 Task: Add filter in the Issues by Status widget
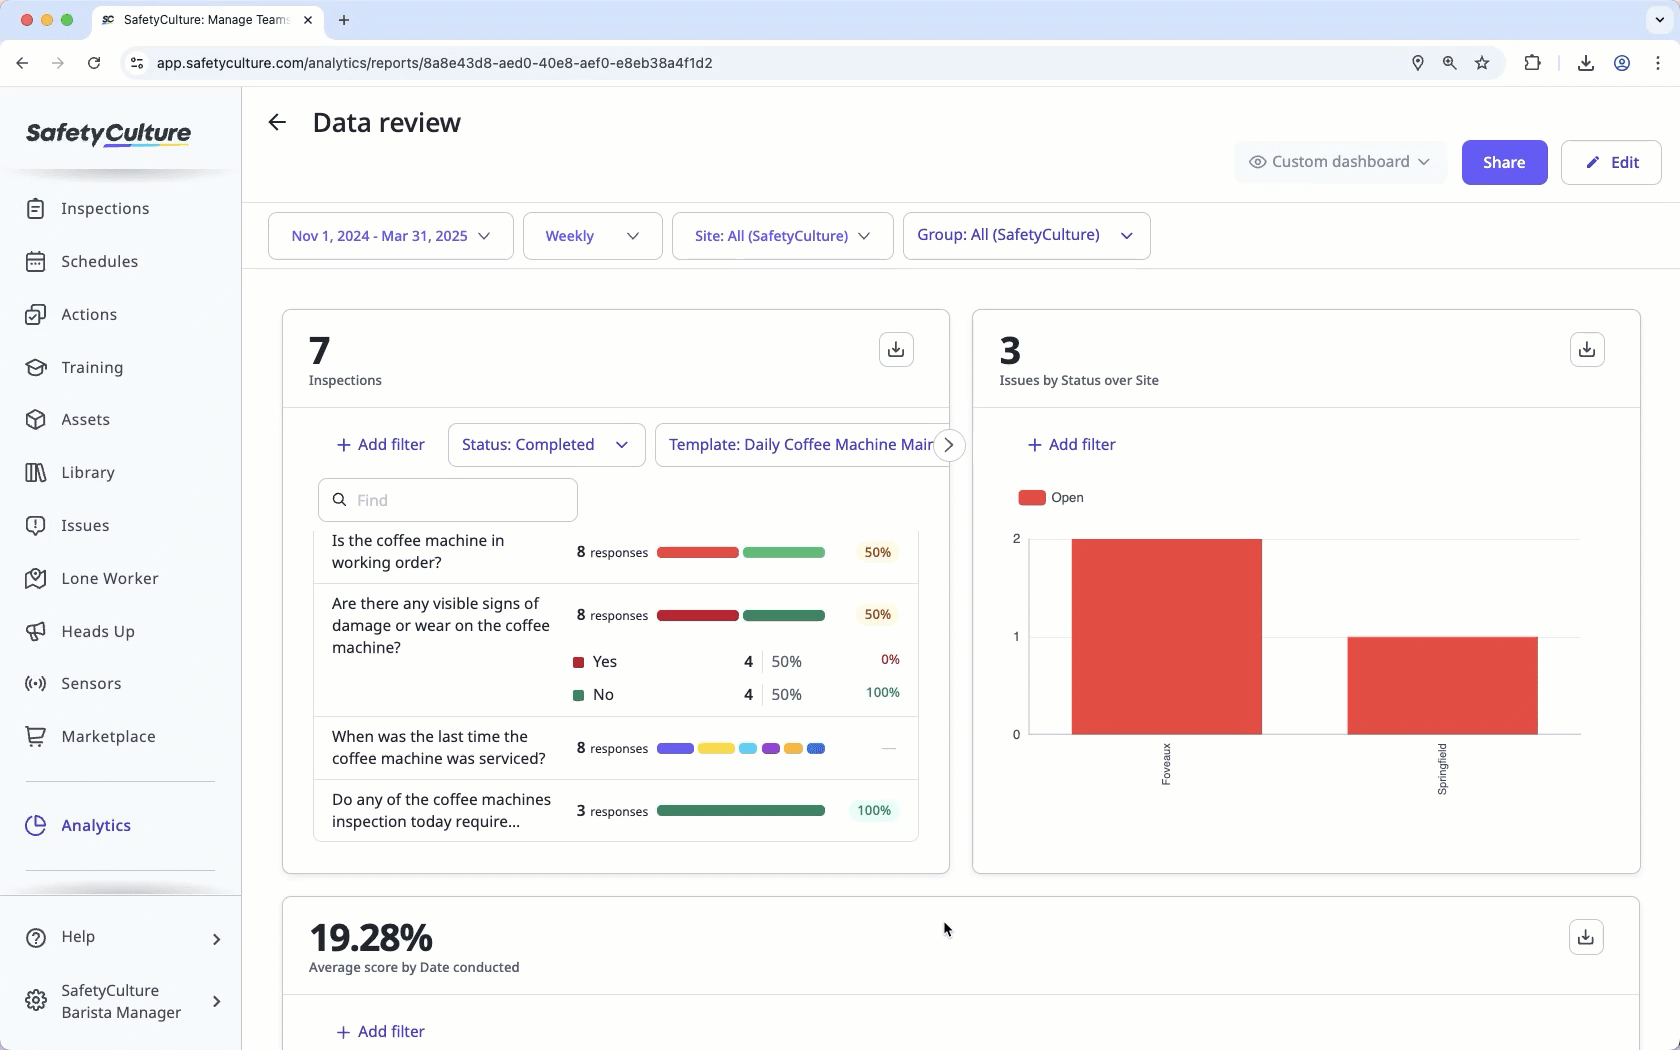[1071, 445]
